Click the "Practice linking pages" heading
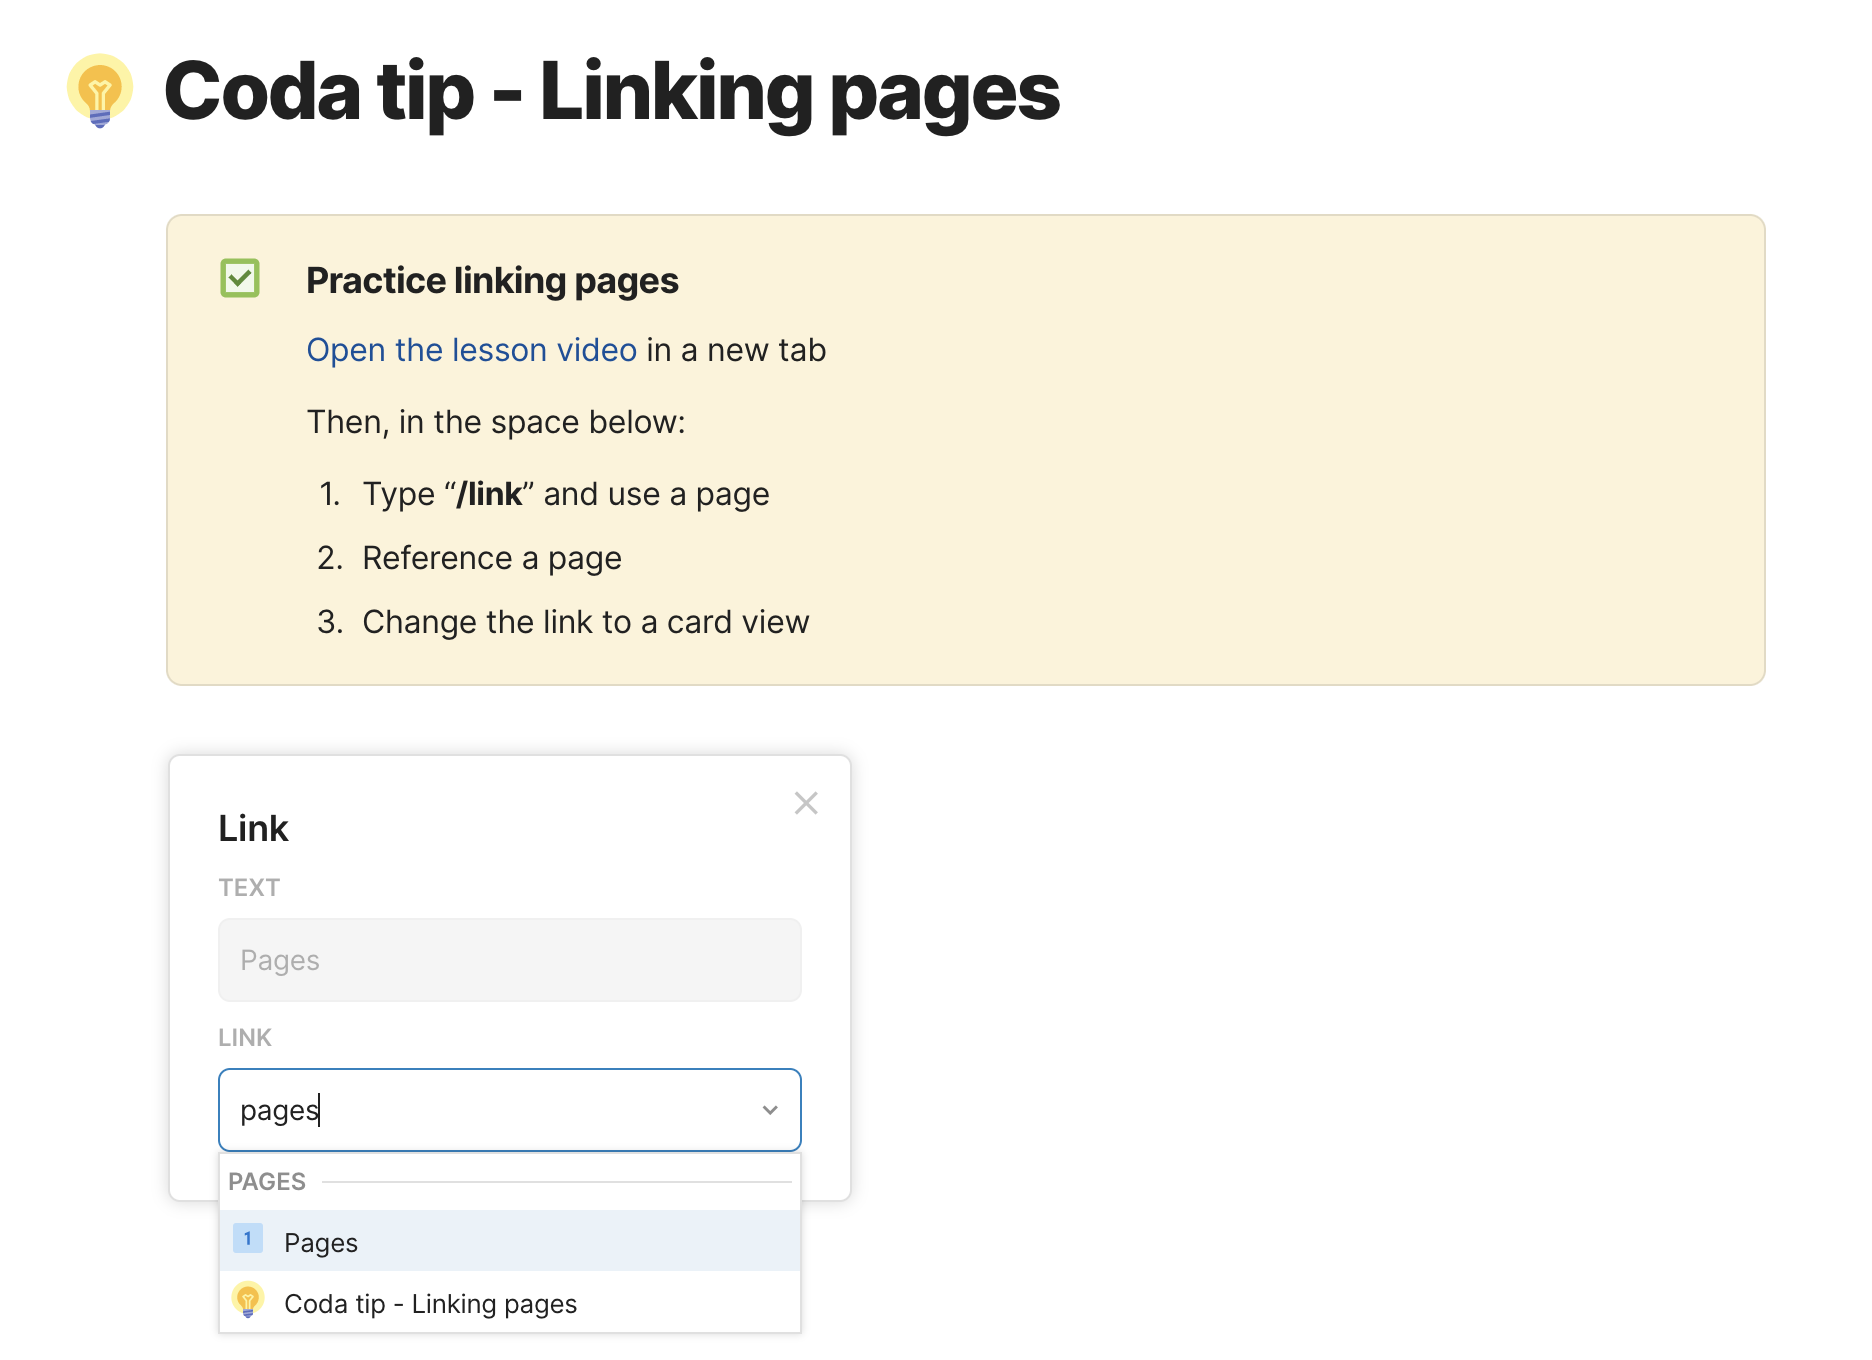The image size is (1872, 1360). click(x=492, y=281)
